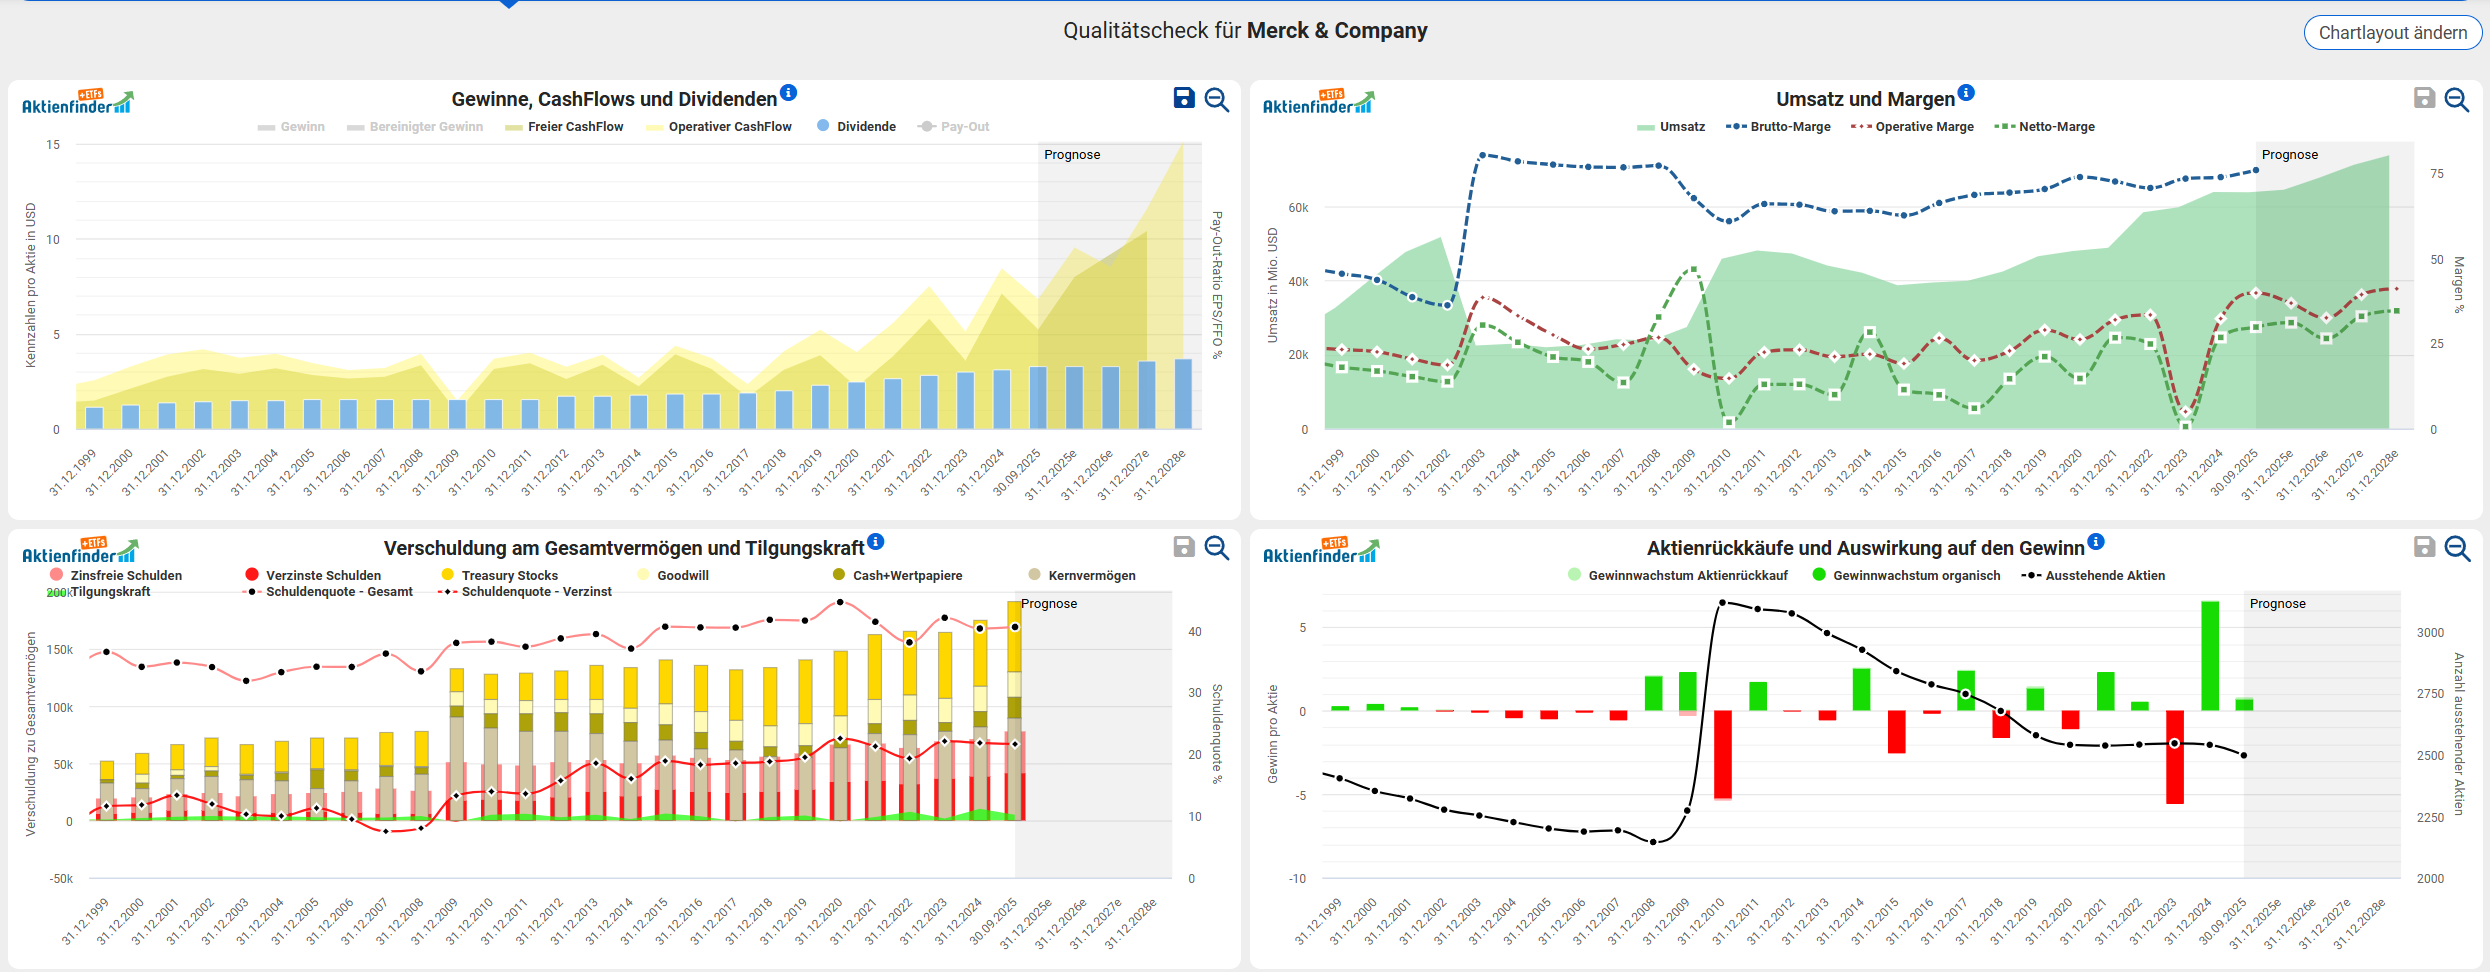Collapse the panel using top blue arrow
Viewport: 2490px width, 972px height.
[x=509, y=4]
